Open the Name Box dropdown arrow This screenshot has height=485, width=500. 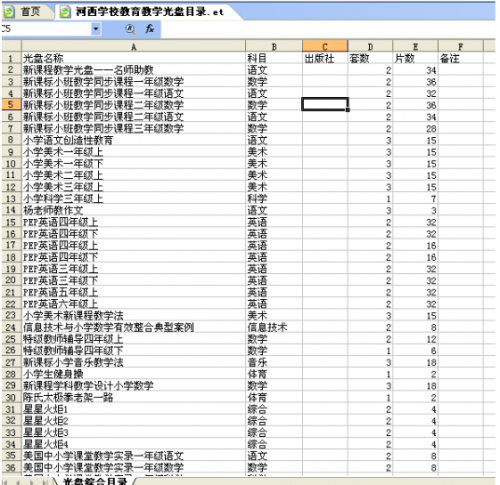pos(96,29)
